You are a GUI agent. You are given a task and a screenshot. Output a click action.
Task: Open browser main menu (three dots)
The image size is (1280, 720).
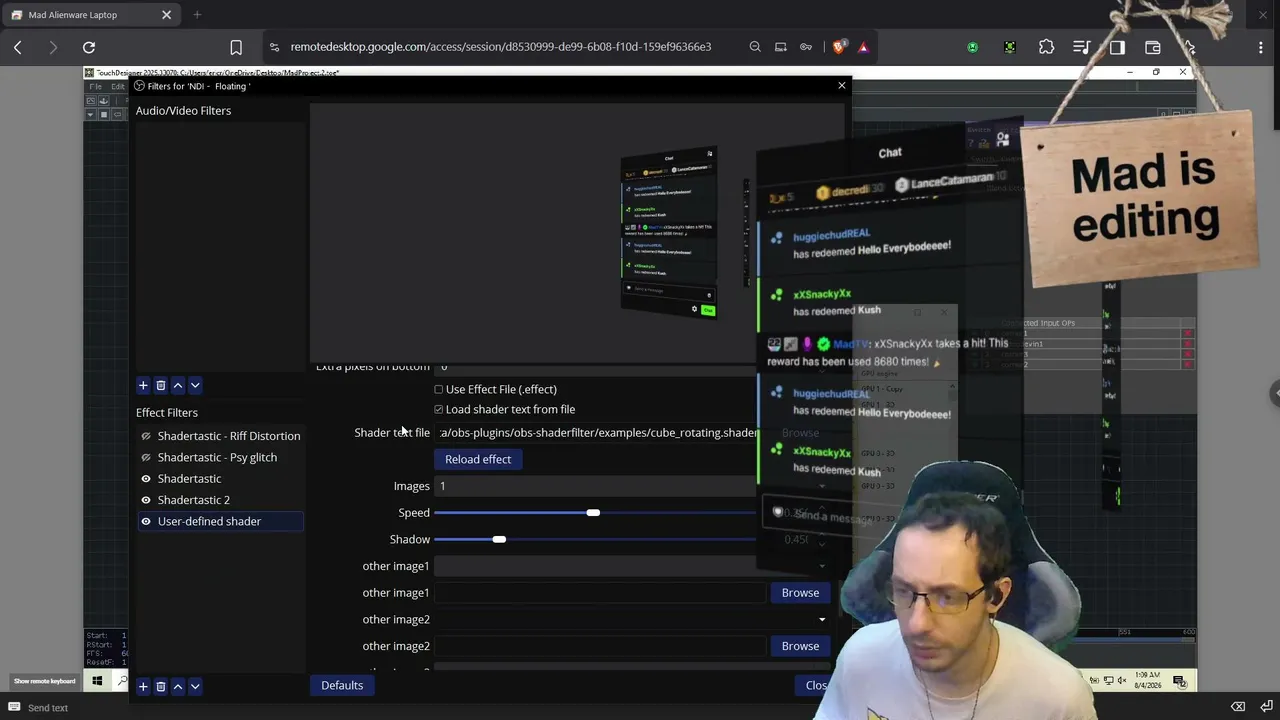click(1260, 47)
